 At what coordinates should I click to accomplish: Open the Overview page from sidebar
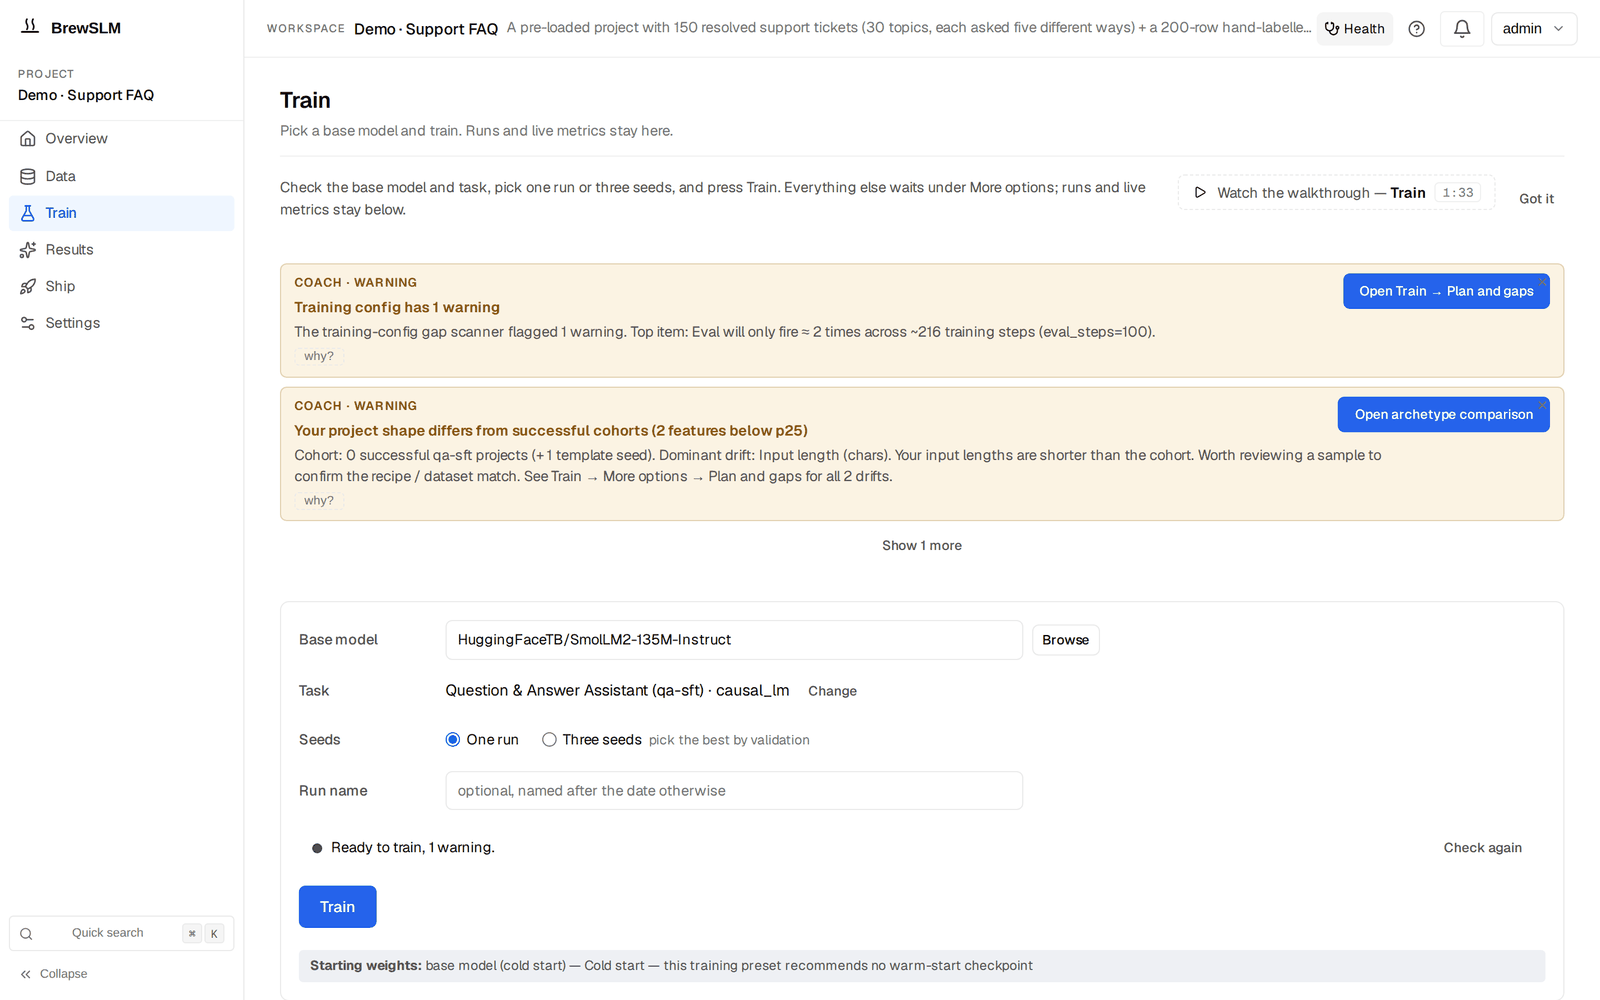click(x=121, y=139)
